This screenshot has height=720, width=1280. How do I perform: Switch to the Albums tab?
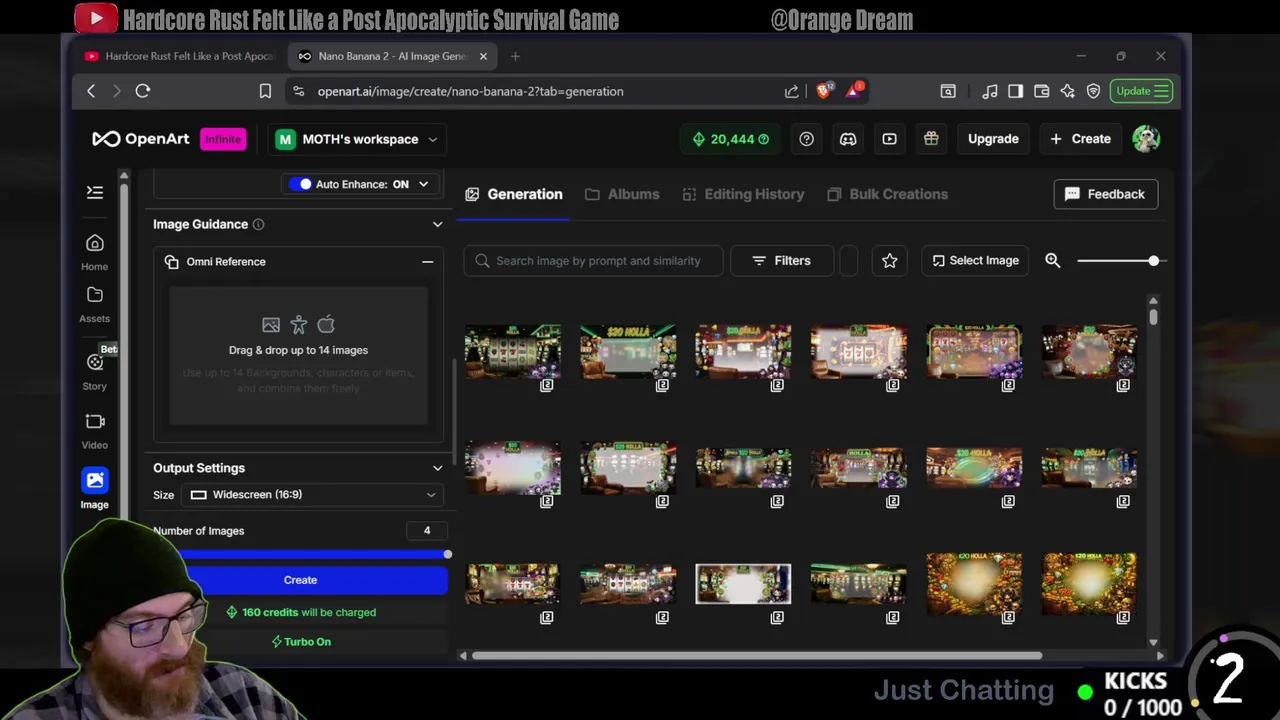[622, 194]
